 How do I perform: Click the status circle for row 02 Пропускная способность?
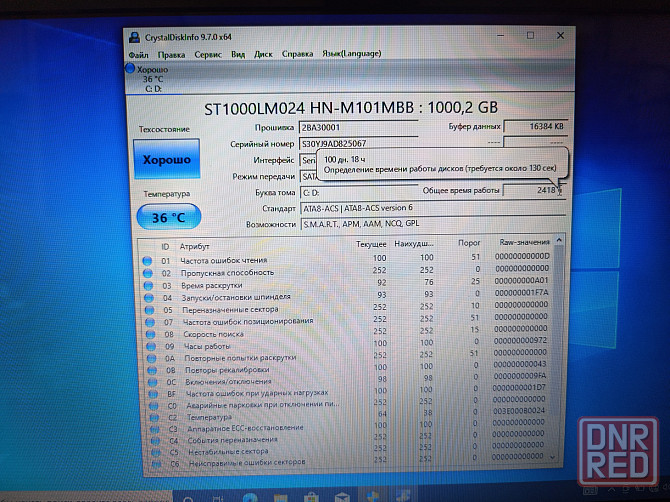click(148, 273)
